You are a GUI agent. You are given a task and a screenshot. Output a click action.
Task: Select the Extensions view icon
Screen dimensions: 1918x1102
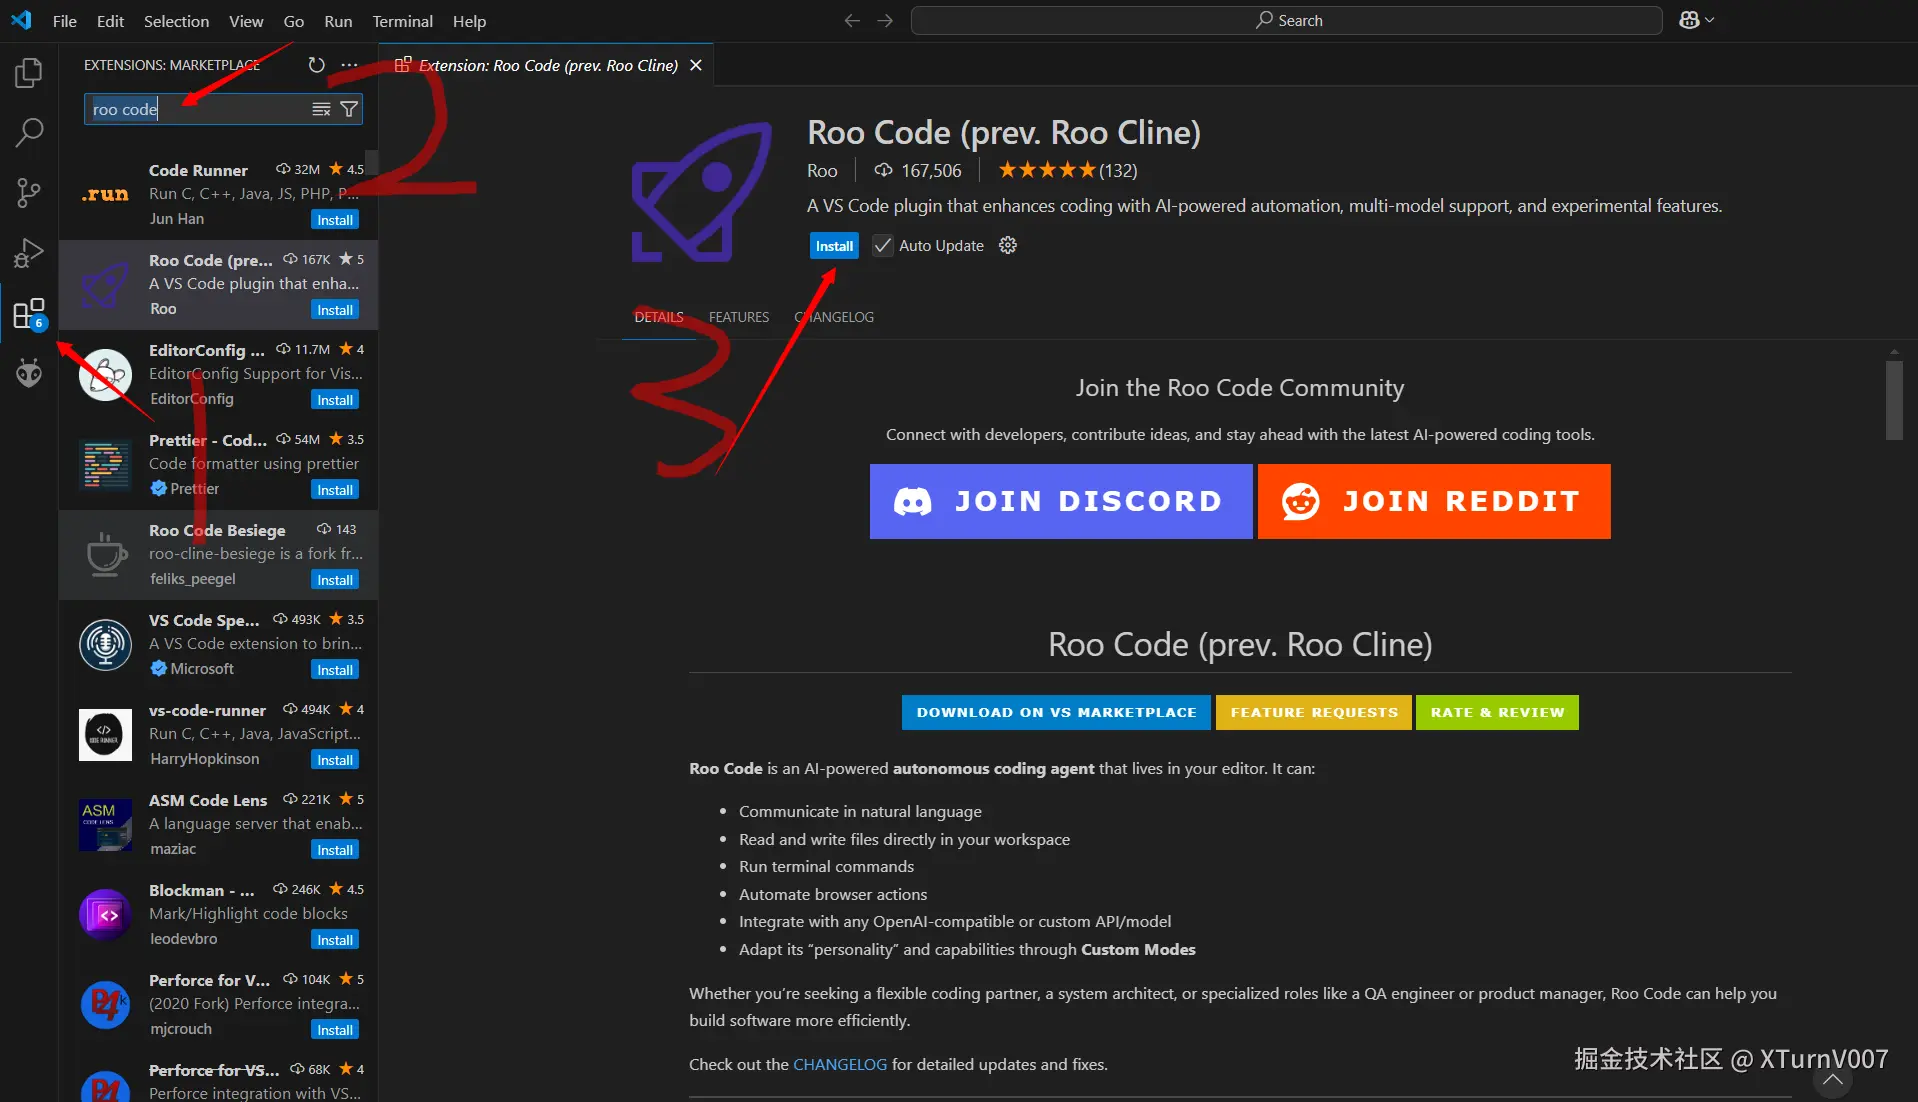(28, 312)
